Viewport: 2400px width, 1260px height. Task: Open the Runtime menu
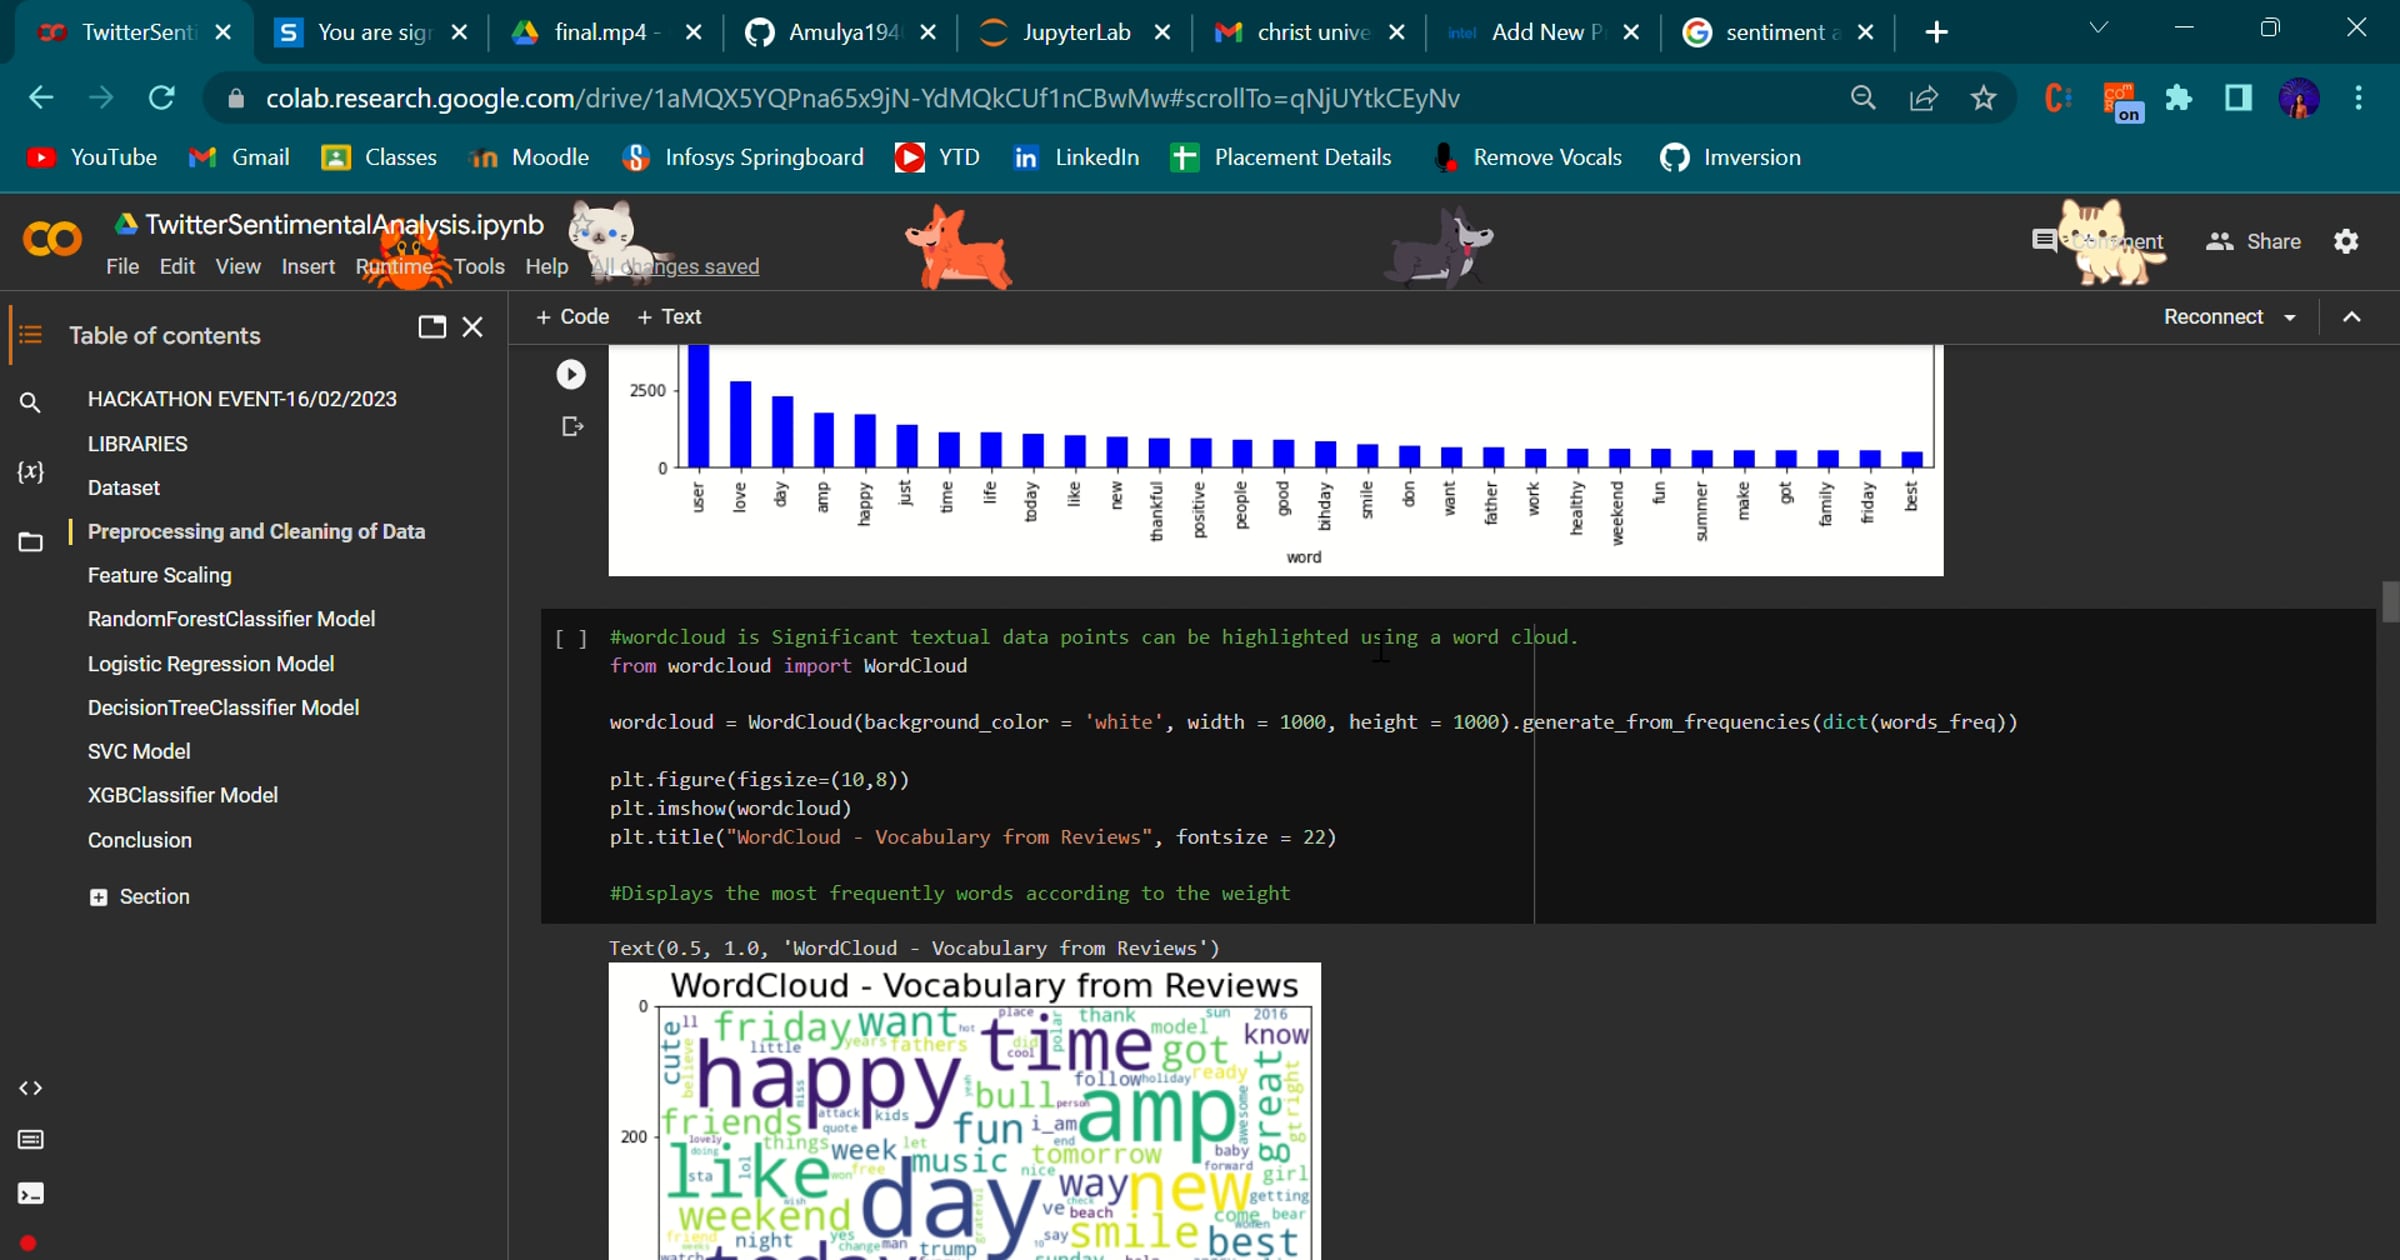pyautogui.click(x=394, y=266)
